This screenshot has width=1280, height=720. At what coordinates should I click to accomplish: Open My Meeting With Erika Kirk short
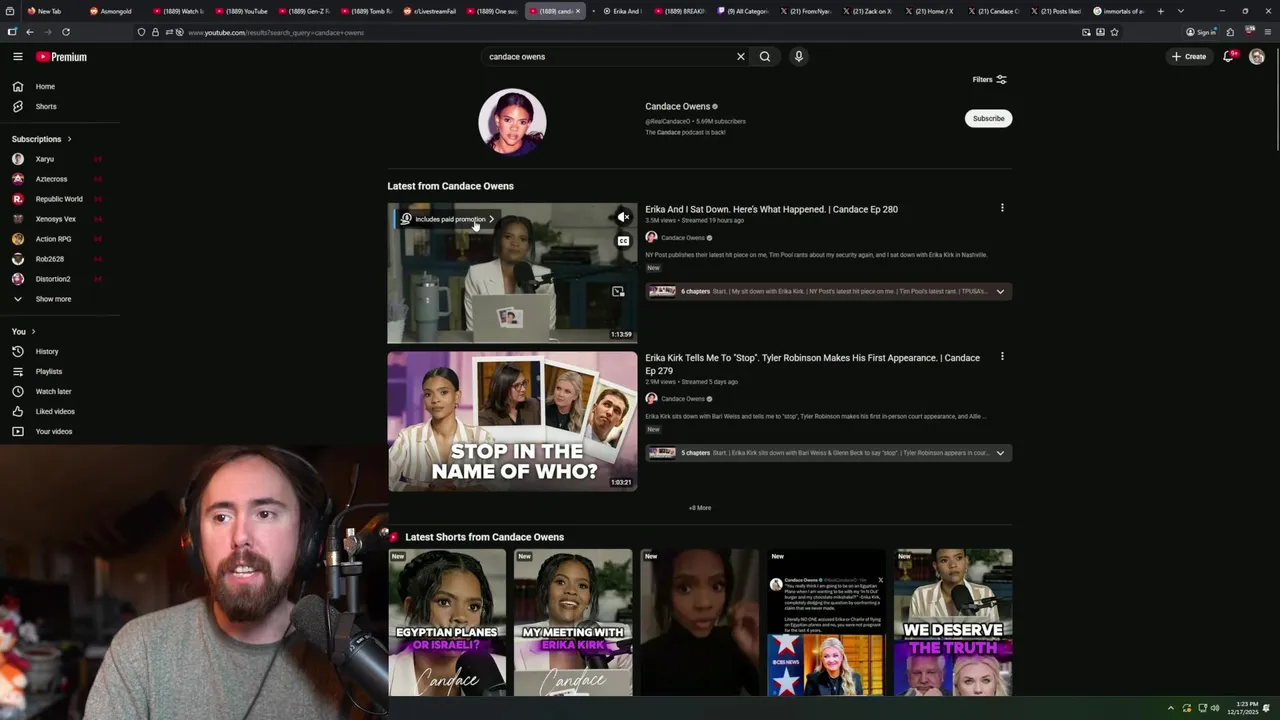click(x=573, y=622)
